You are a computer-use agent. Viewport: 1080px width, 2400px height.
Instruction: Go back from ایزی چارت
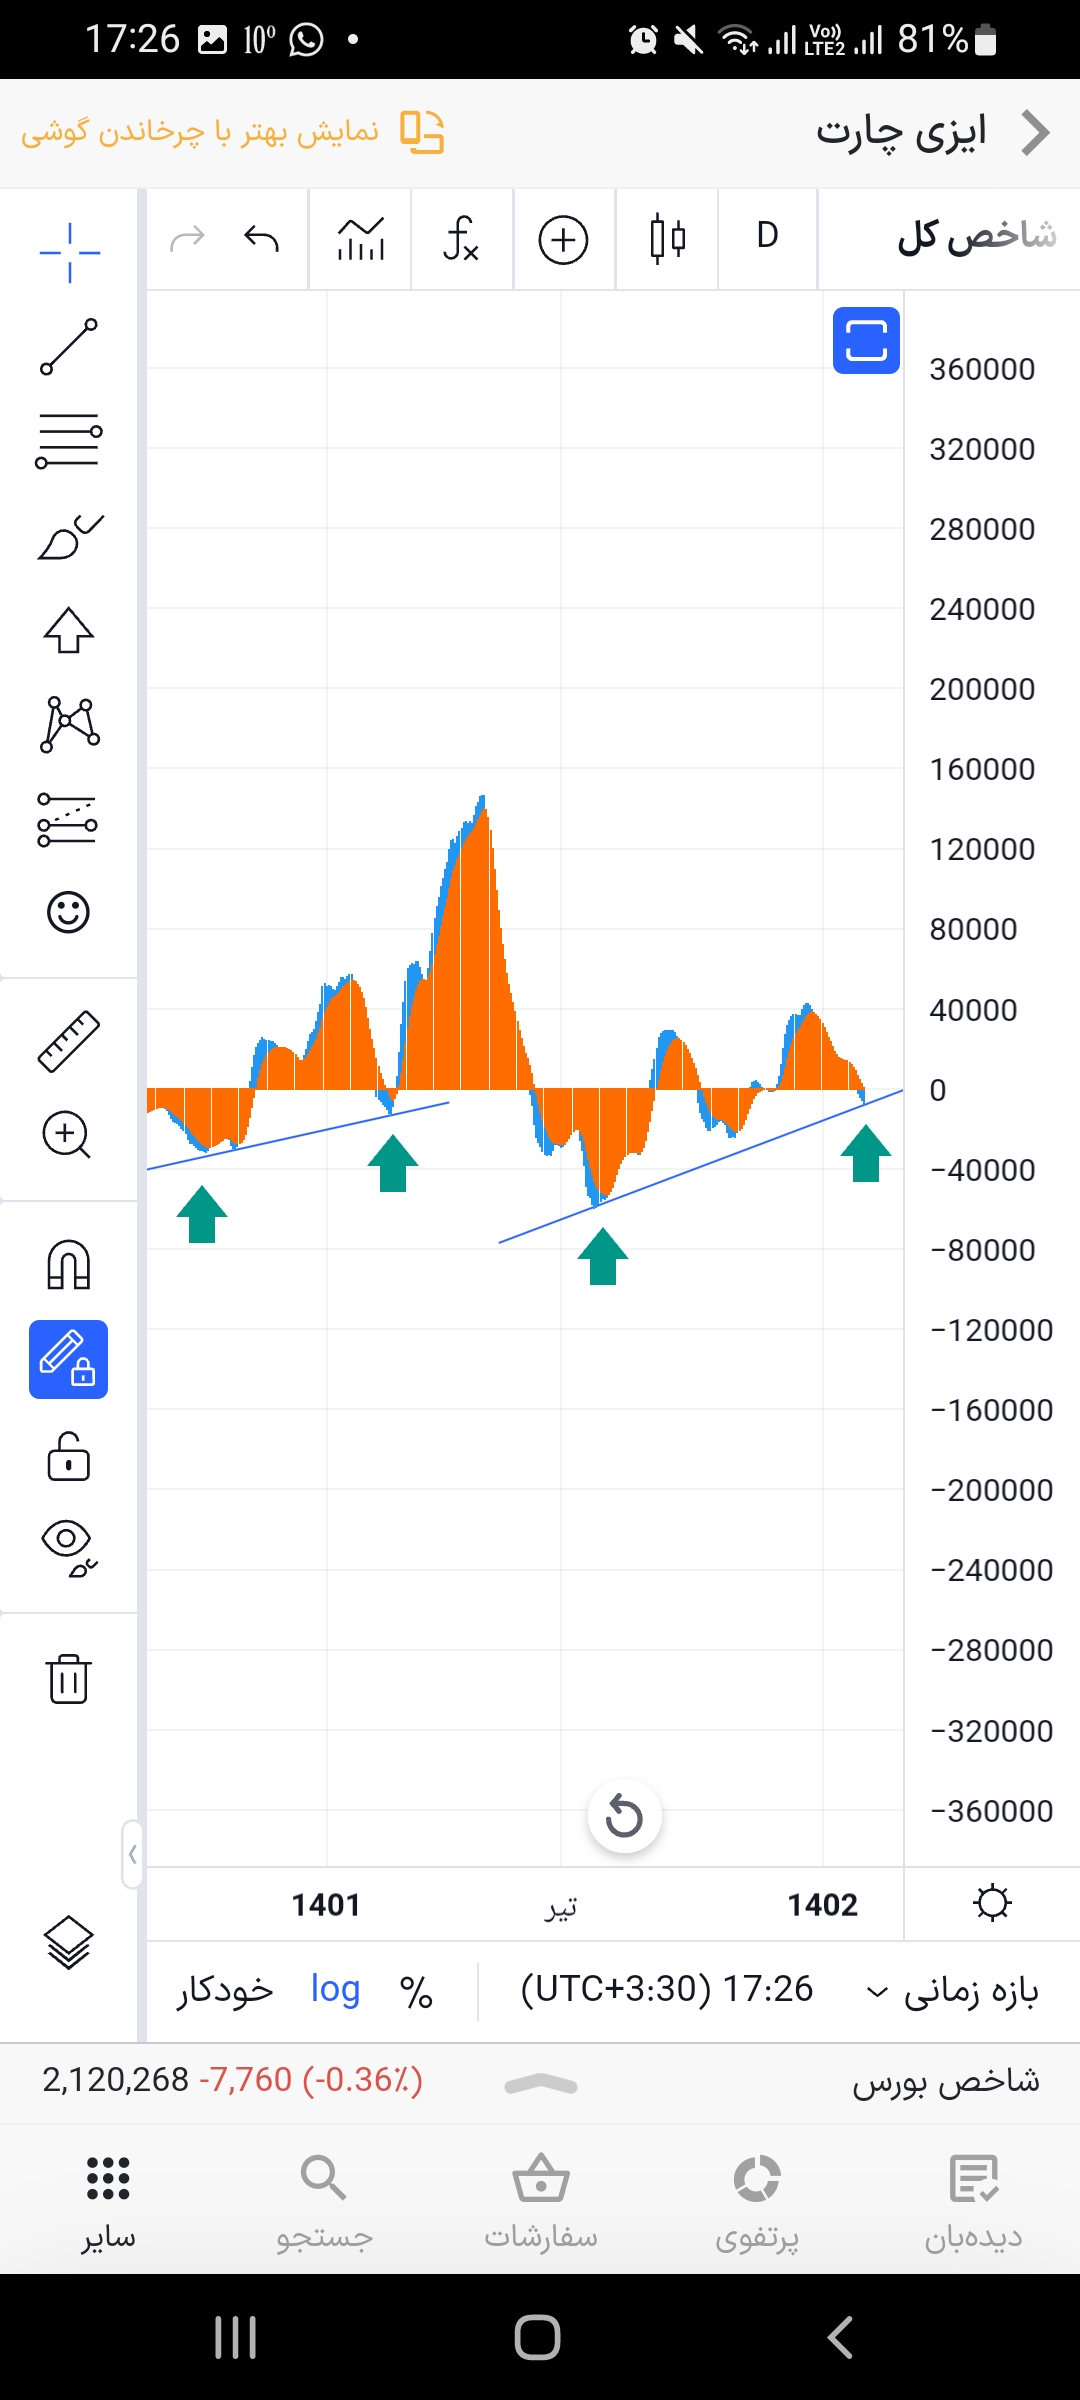1036,133
